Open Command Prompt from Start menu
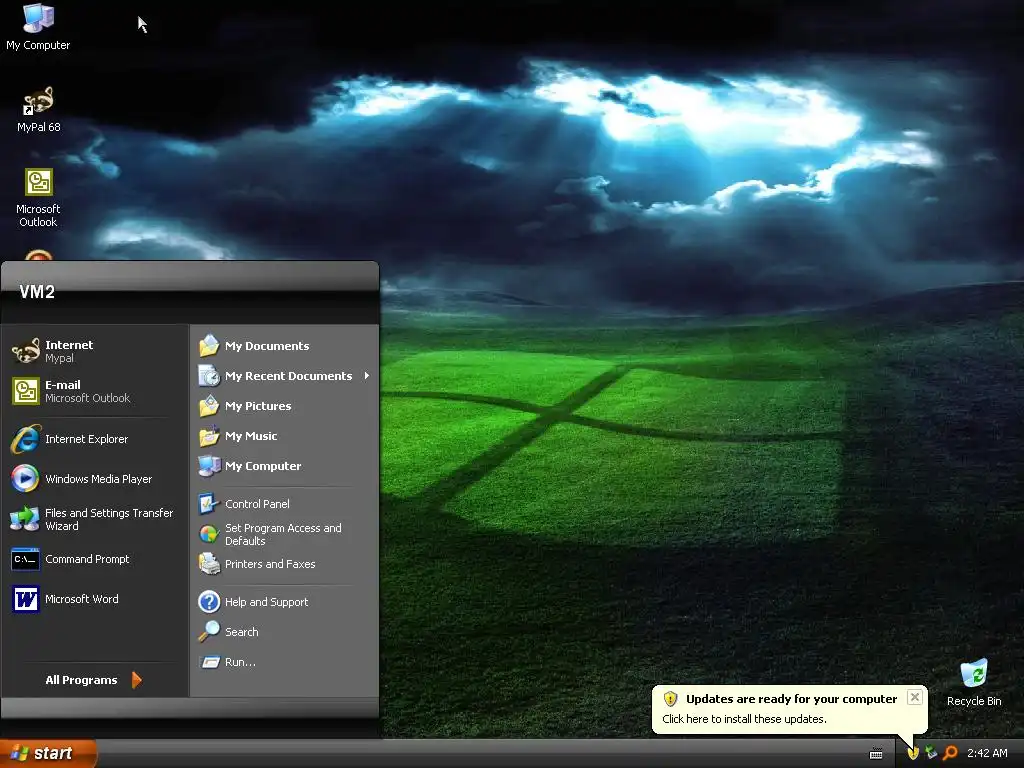 (95, 559)
